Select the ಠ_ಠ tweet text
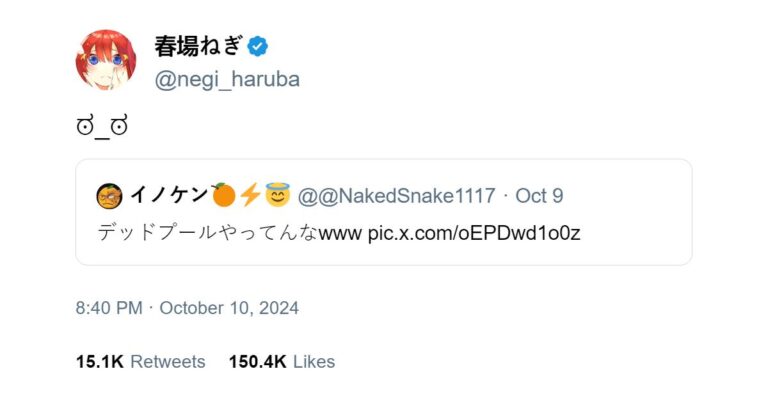The image size is (768, 401). [102, 126]
